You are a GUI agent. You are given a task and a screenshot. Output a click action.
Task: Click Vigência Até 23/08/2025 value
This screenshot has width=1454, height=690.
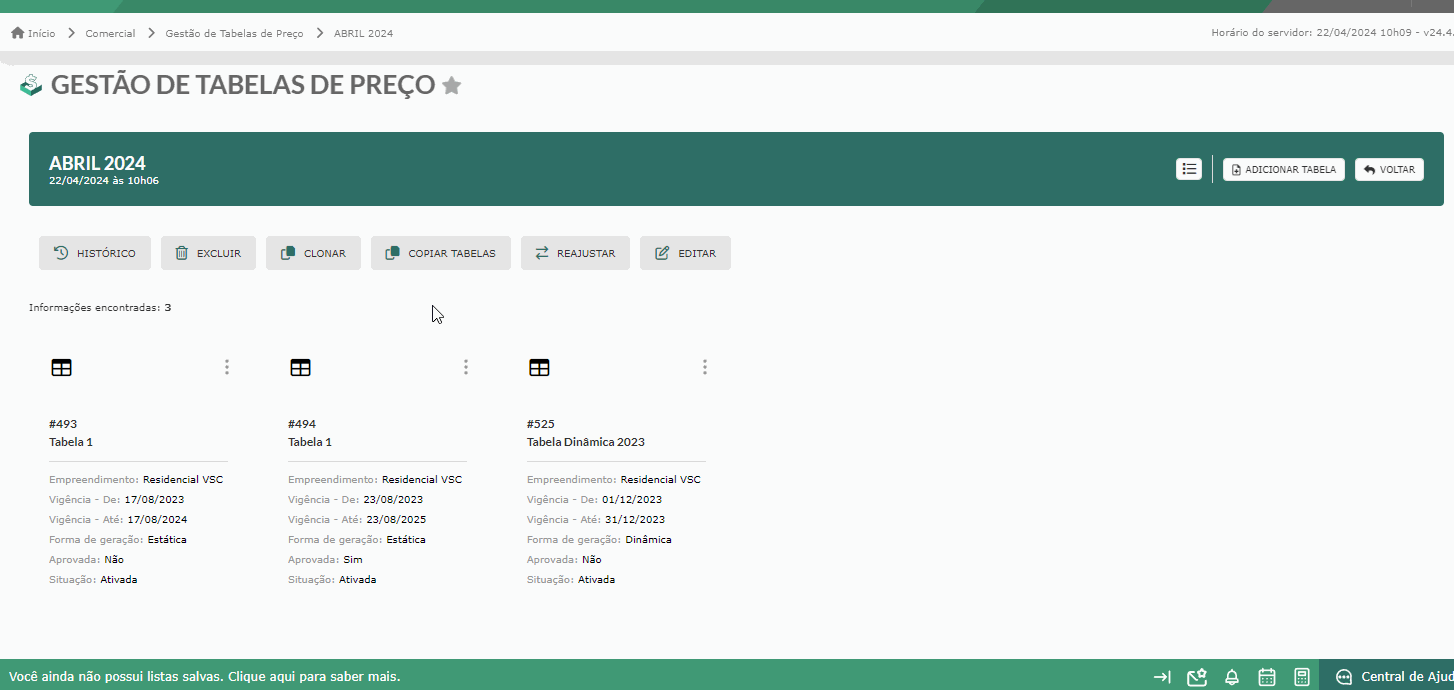pos(396,520)
